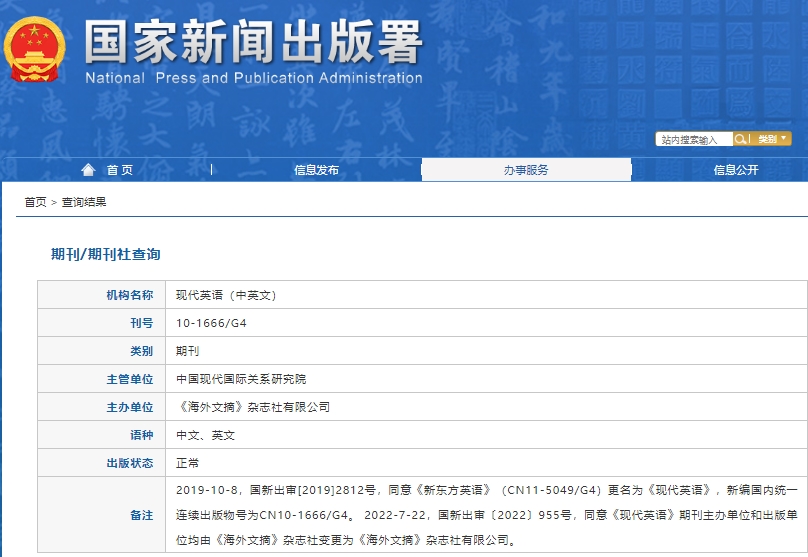Open the 信息发布 navigation menu
The height and width of the screenshot is (557, 808).
coord(316,170)
